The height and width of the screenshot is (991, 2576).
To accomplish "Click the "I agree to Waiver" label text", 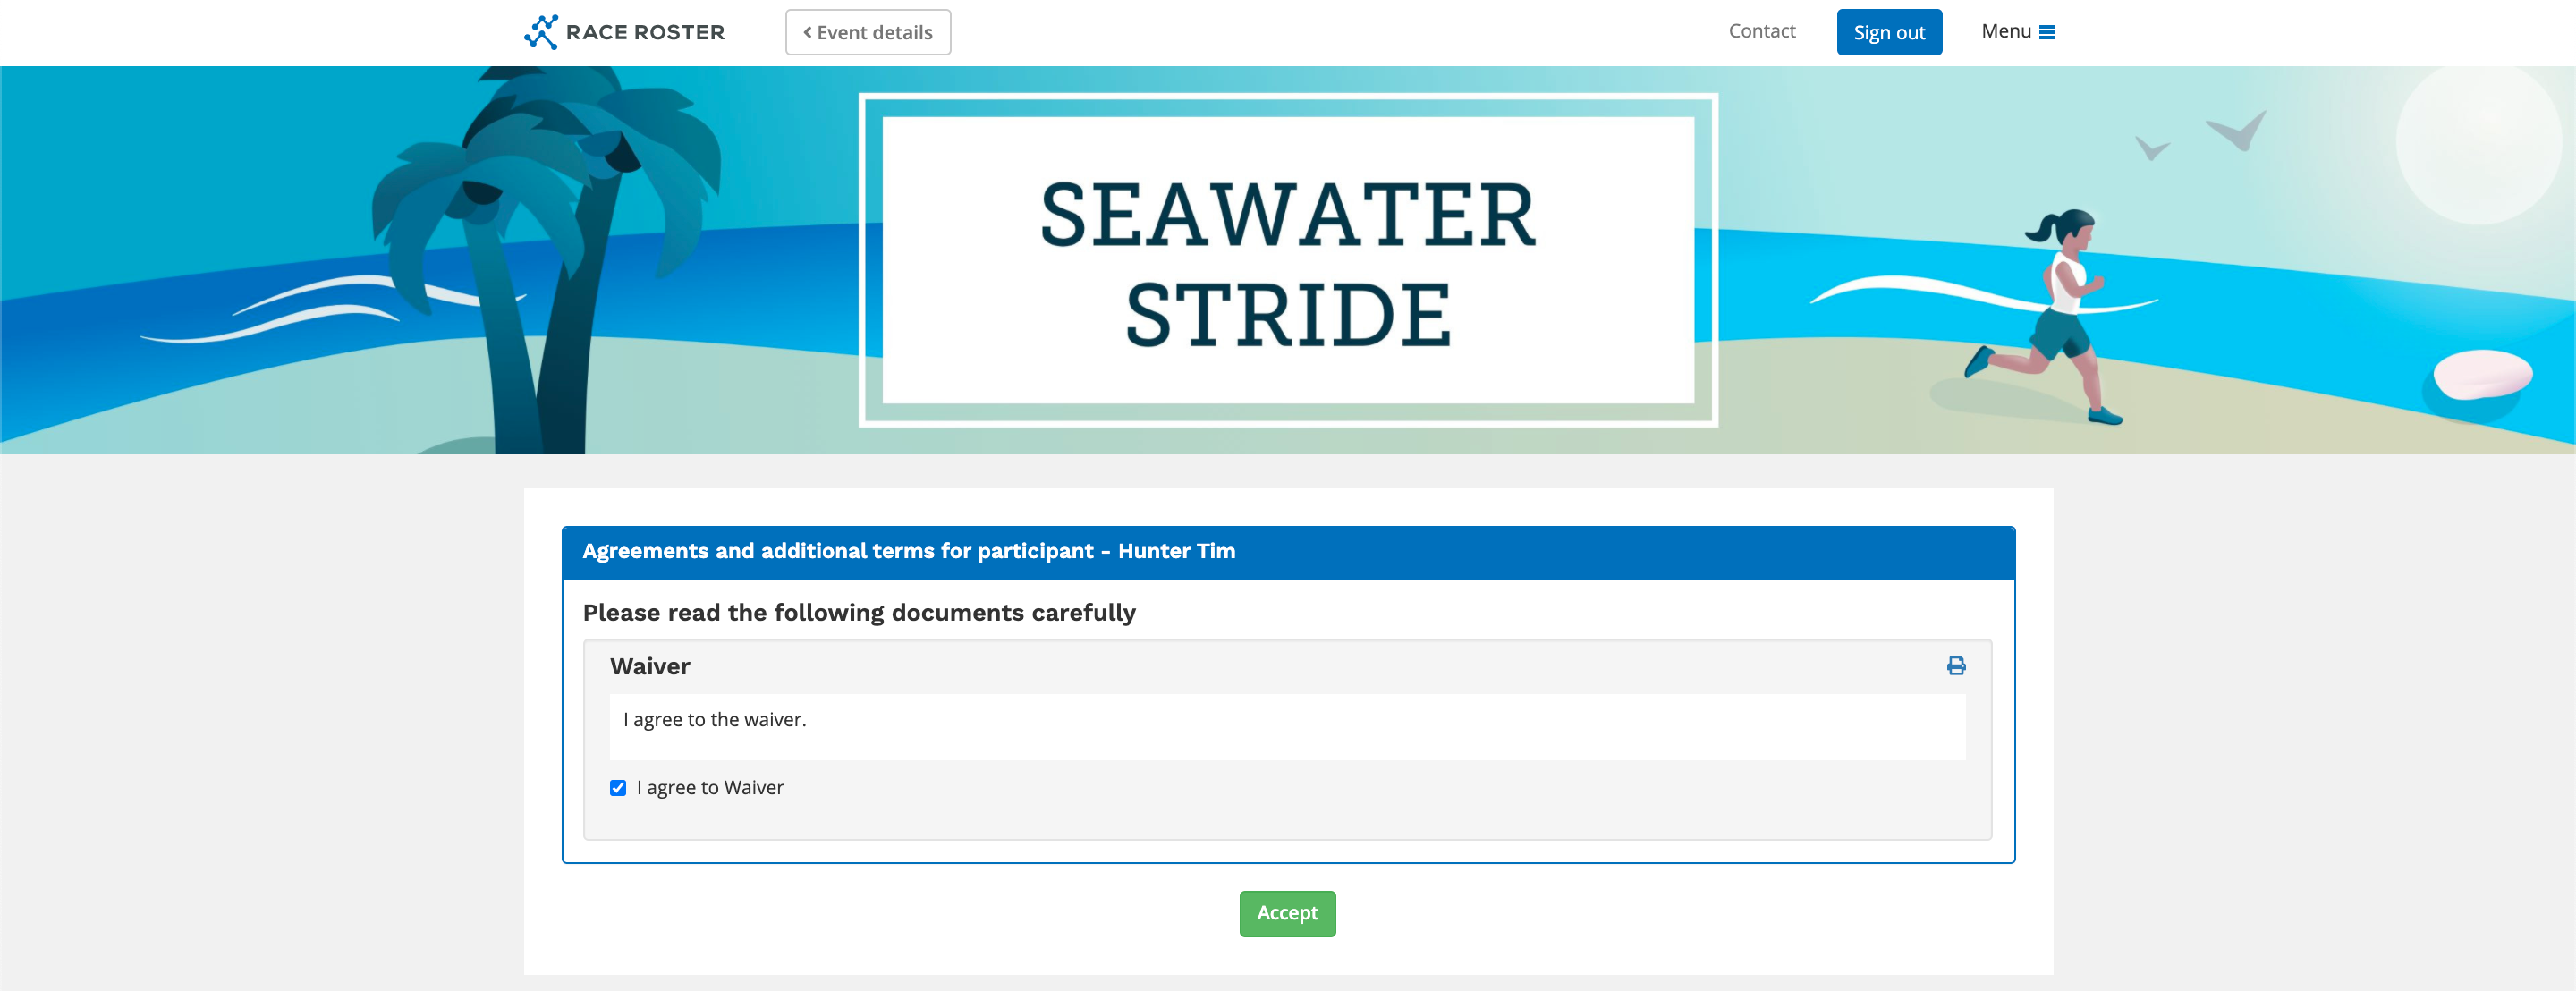I will click(710, 788).
